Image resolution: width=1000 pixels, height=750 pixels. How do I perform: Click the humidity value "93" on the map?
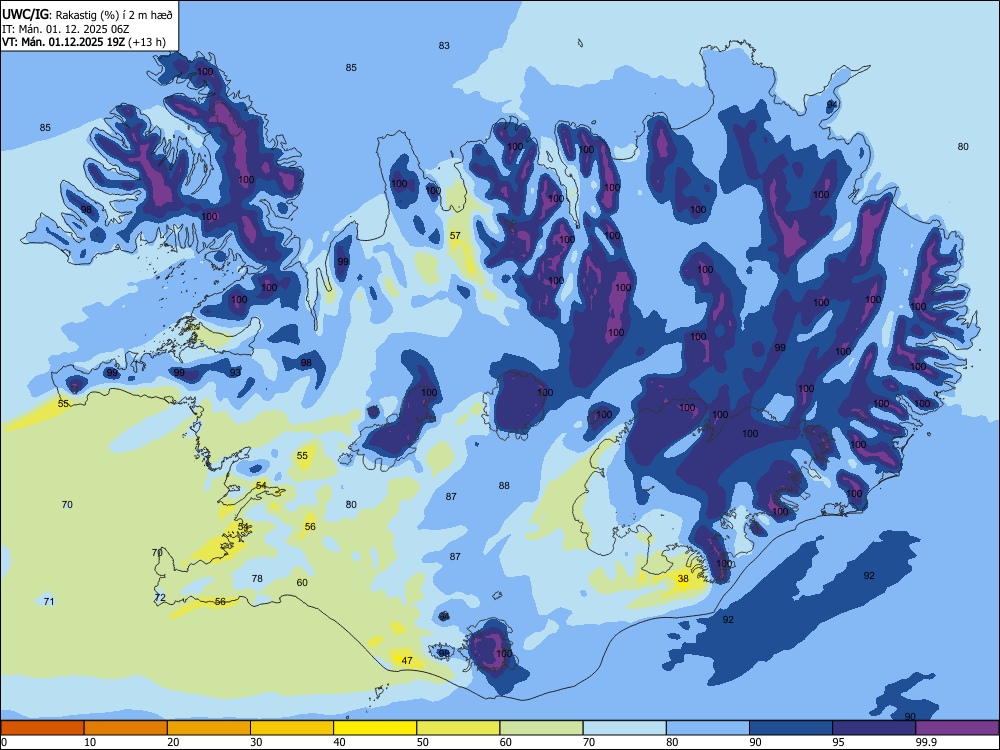point(235,372)
